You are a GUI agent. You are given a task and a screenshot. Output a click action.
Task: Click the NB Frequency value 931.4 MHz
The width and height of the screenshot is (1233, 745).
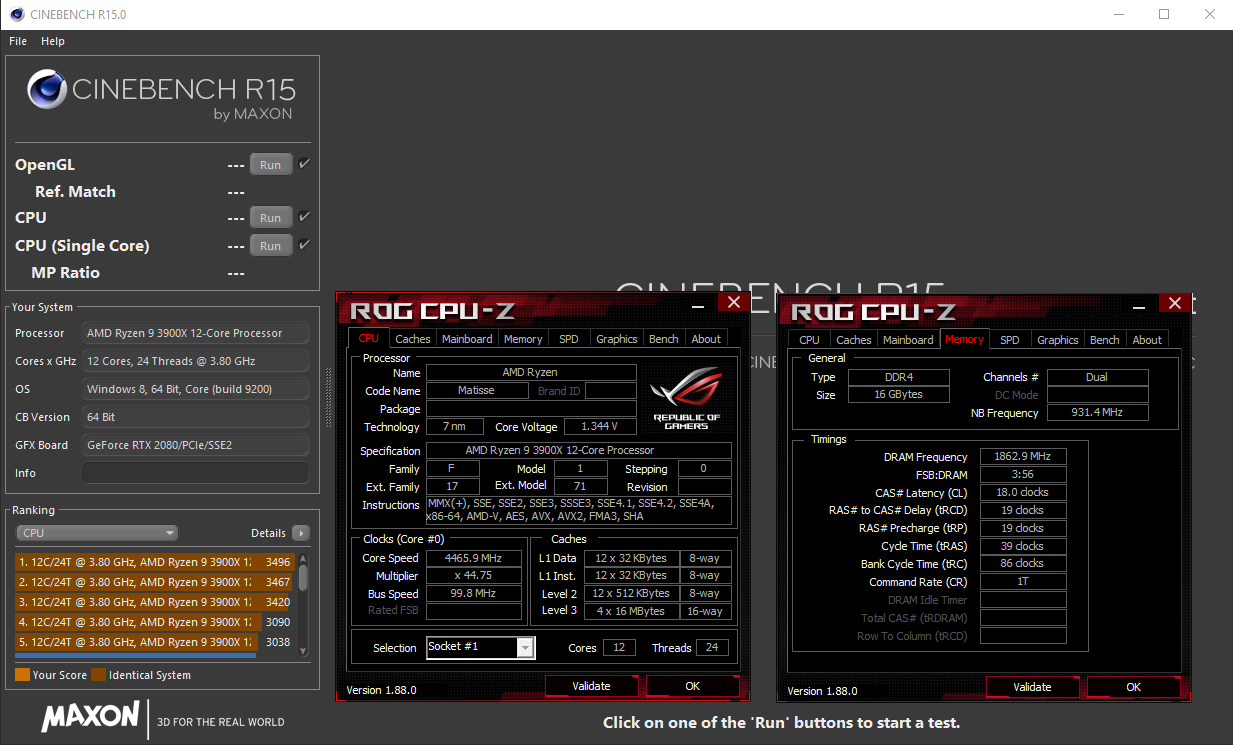(1098, 413)
